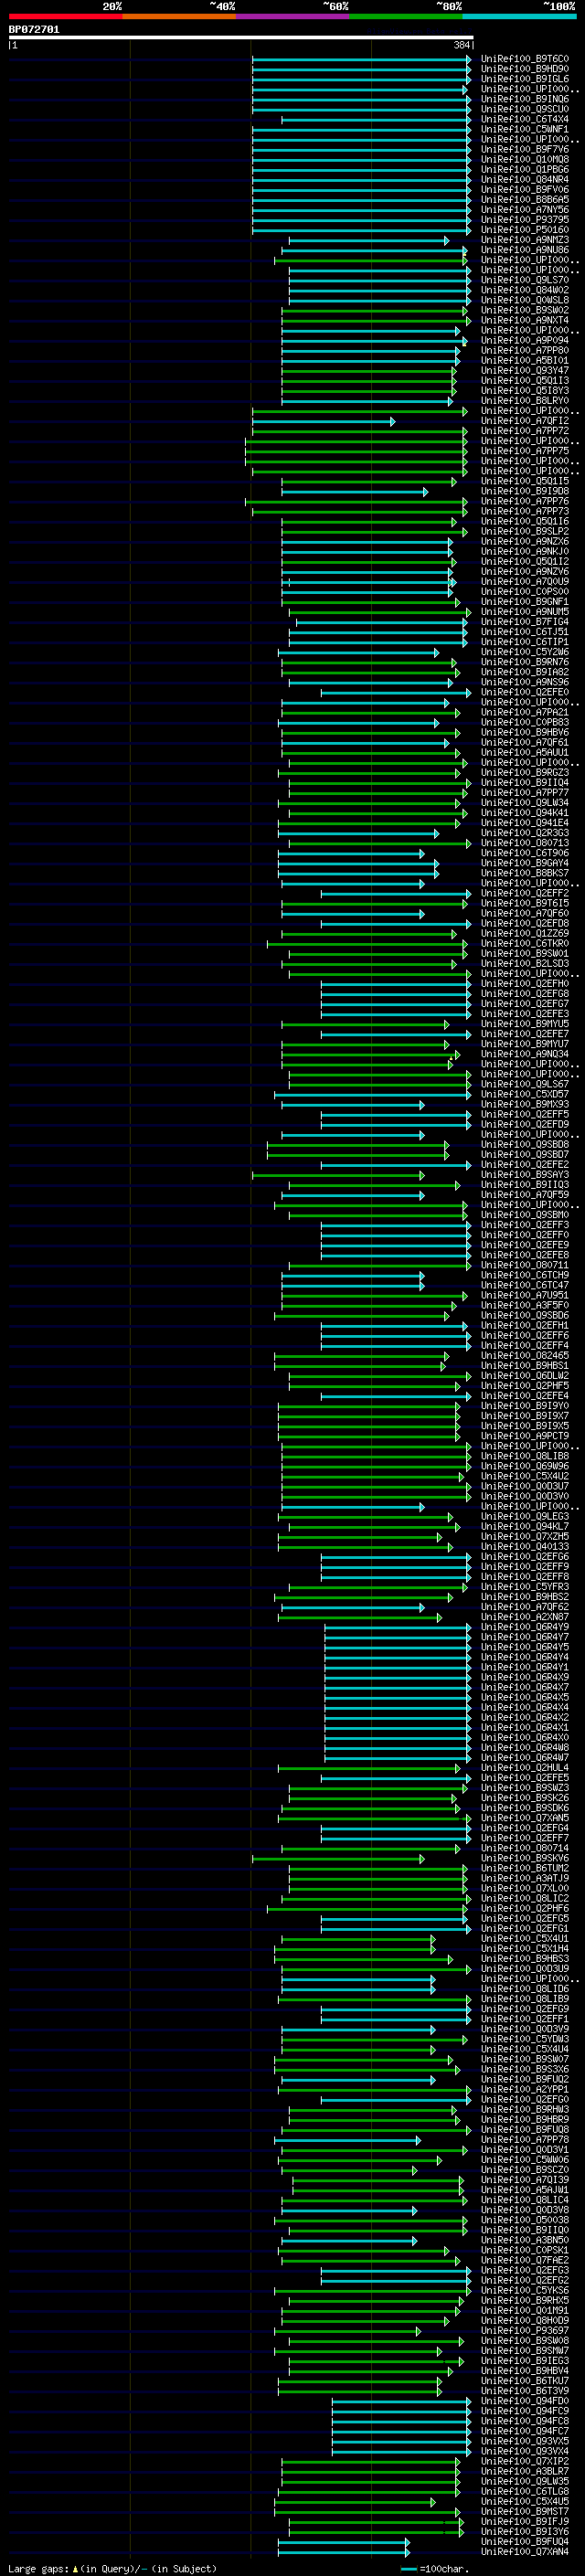Select hit label UniRef100_A9P094
This screenshot has height=2576, width=585.
(525, 340)
